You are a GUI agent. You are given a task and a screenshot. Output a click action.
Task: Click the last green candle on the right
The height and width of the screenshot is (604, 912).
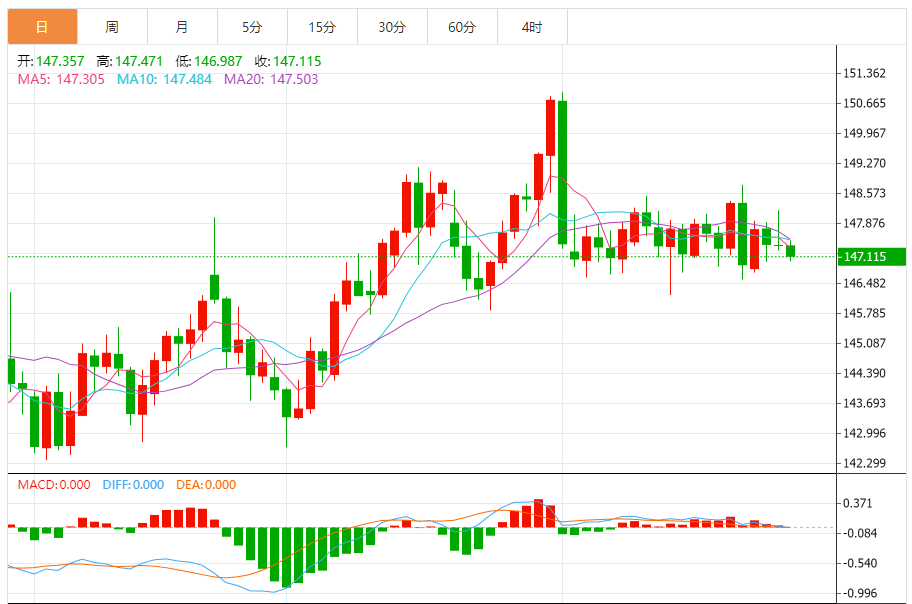coord(790,251)
